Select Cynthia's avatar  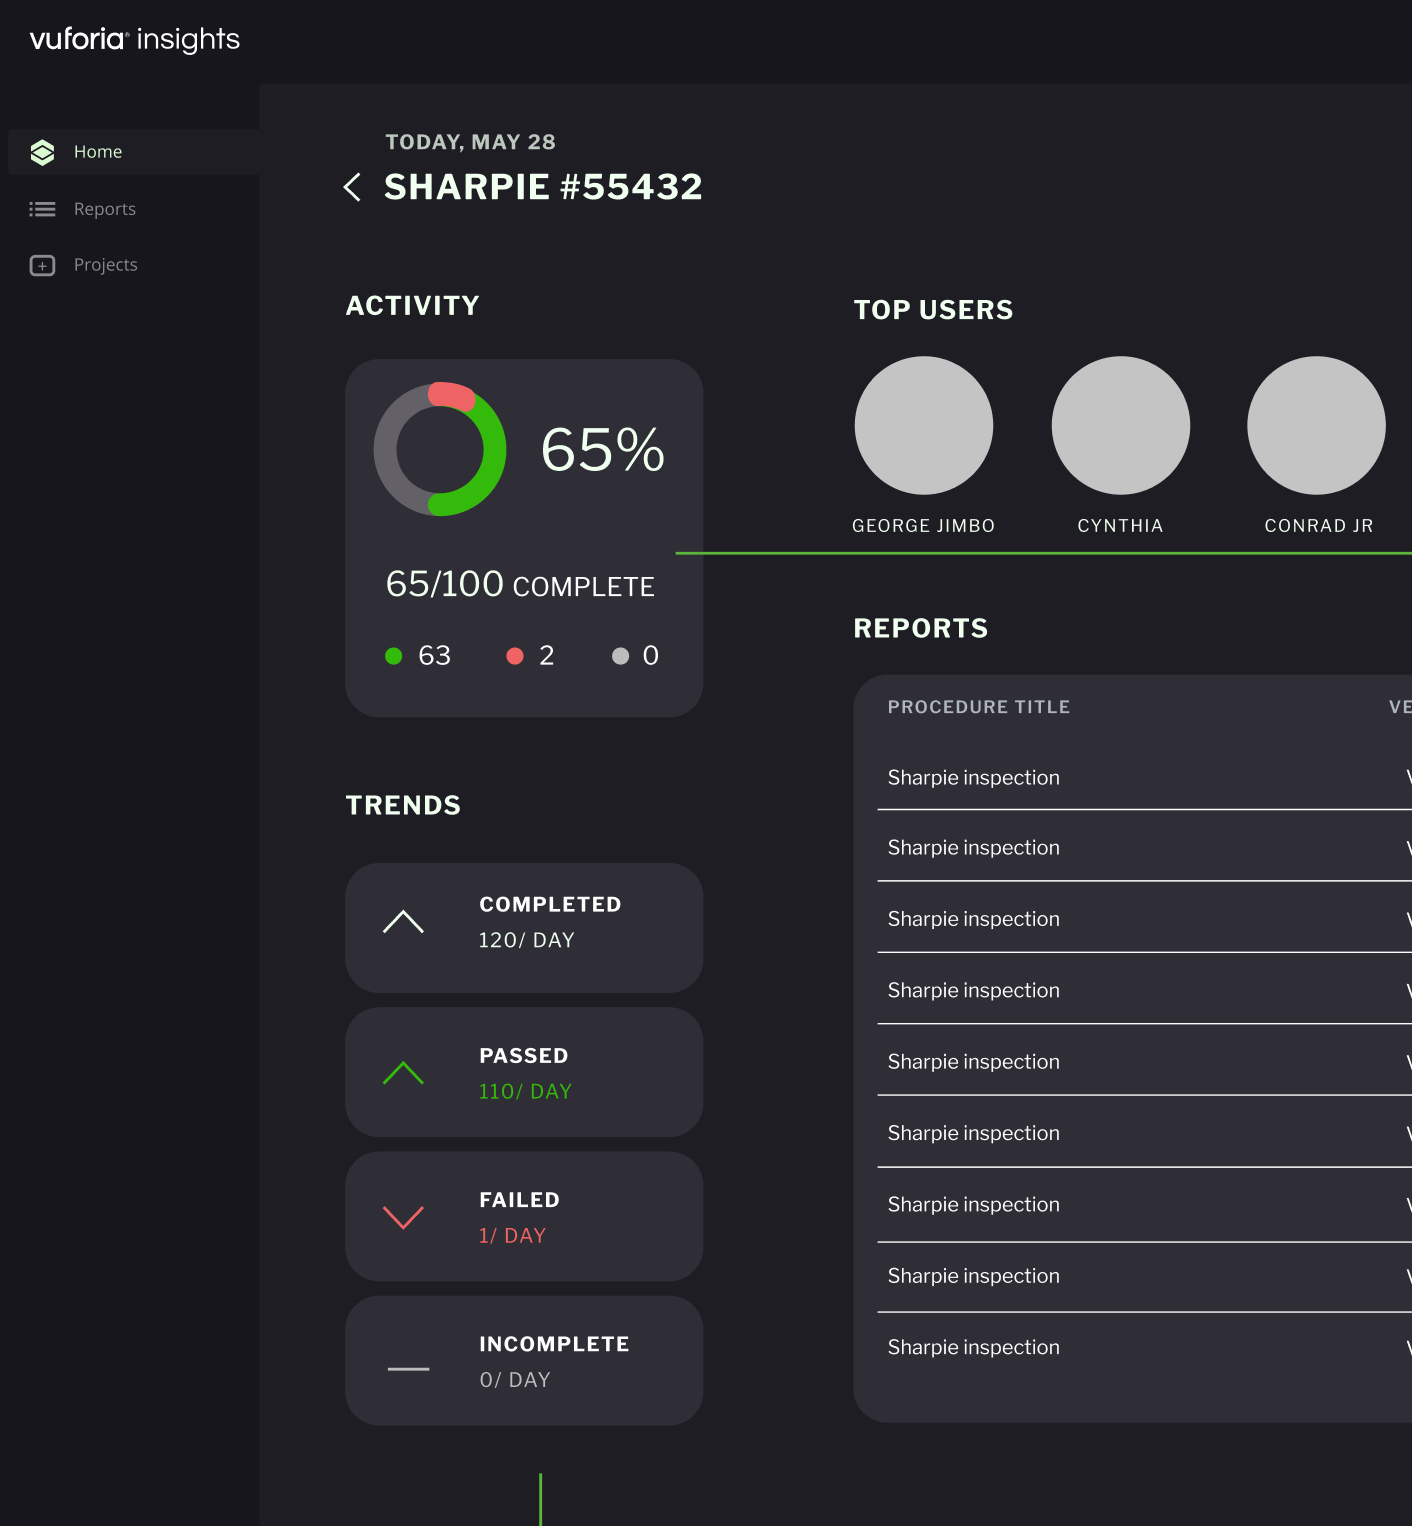[1121, 425]
